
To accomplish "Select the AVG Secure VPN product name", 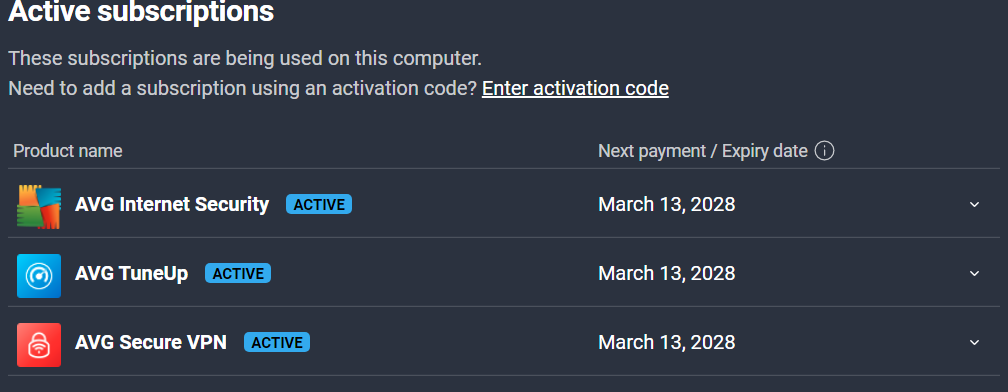I will point(151,343).
